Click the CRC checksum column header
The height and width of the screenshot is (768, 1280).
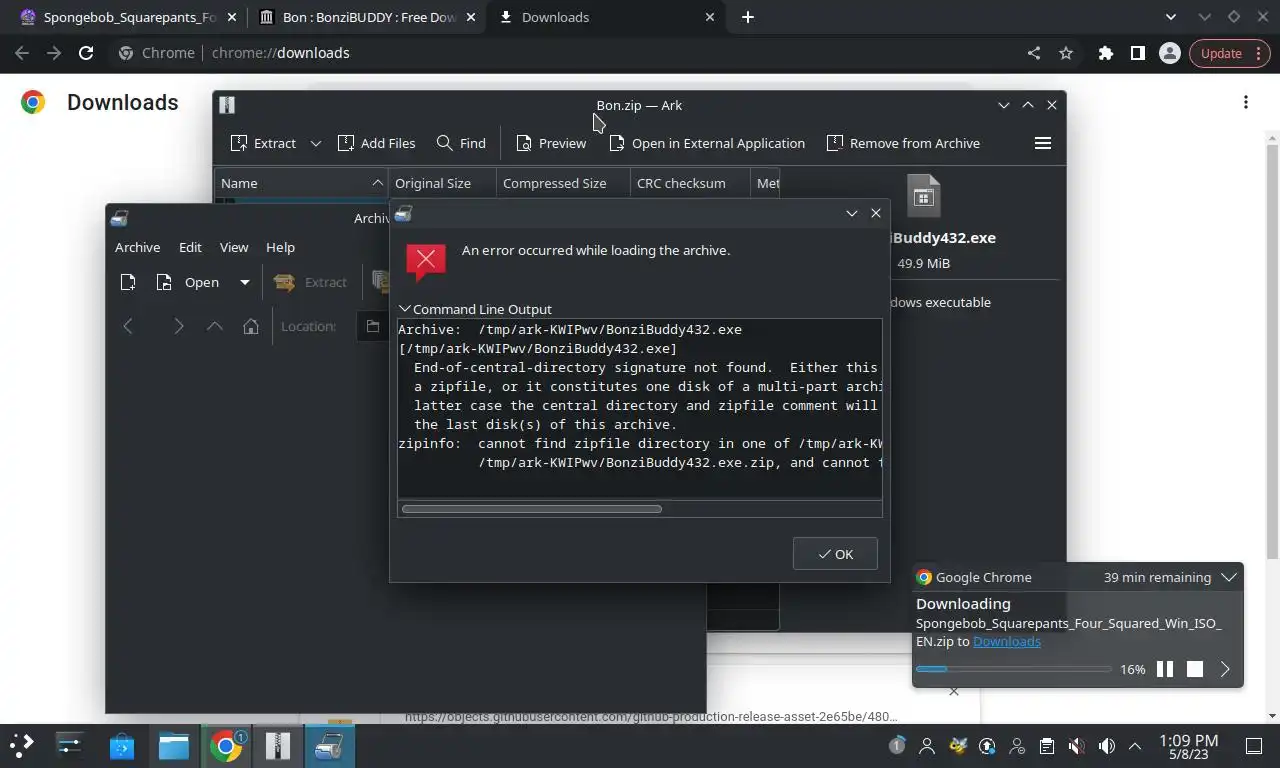point(690,183)
